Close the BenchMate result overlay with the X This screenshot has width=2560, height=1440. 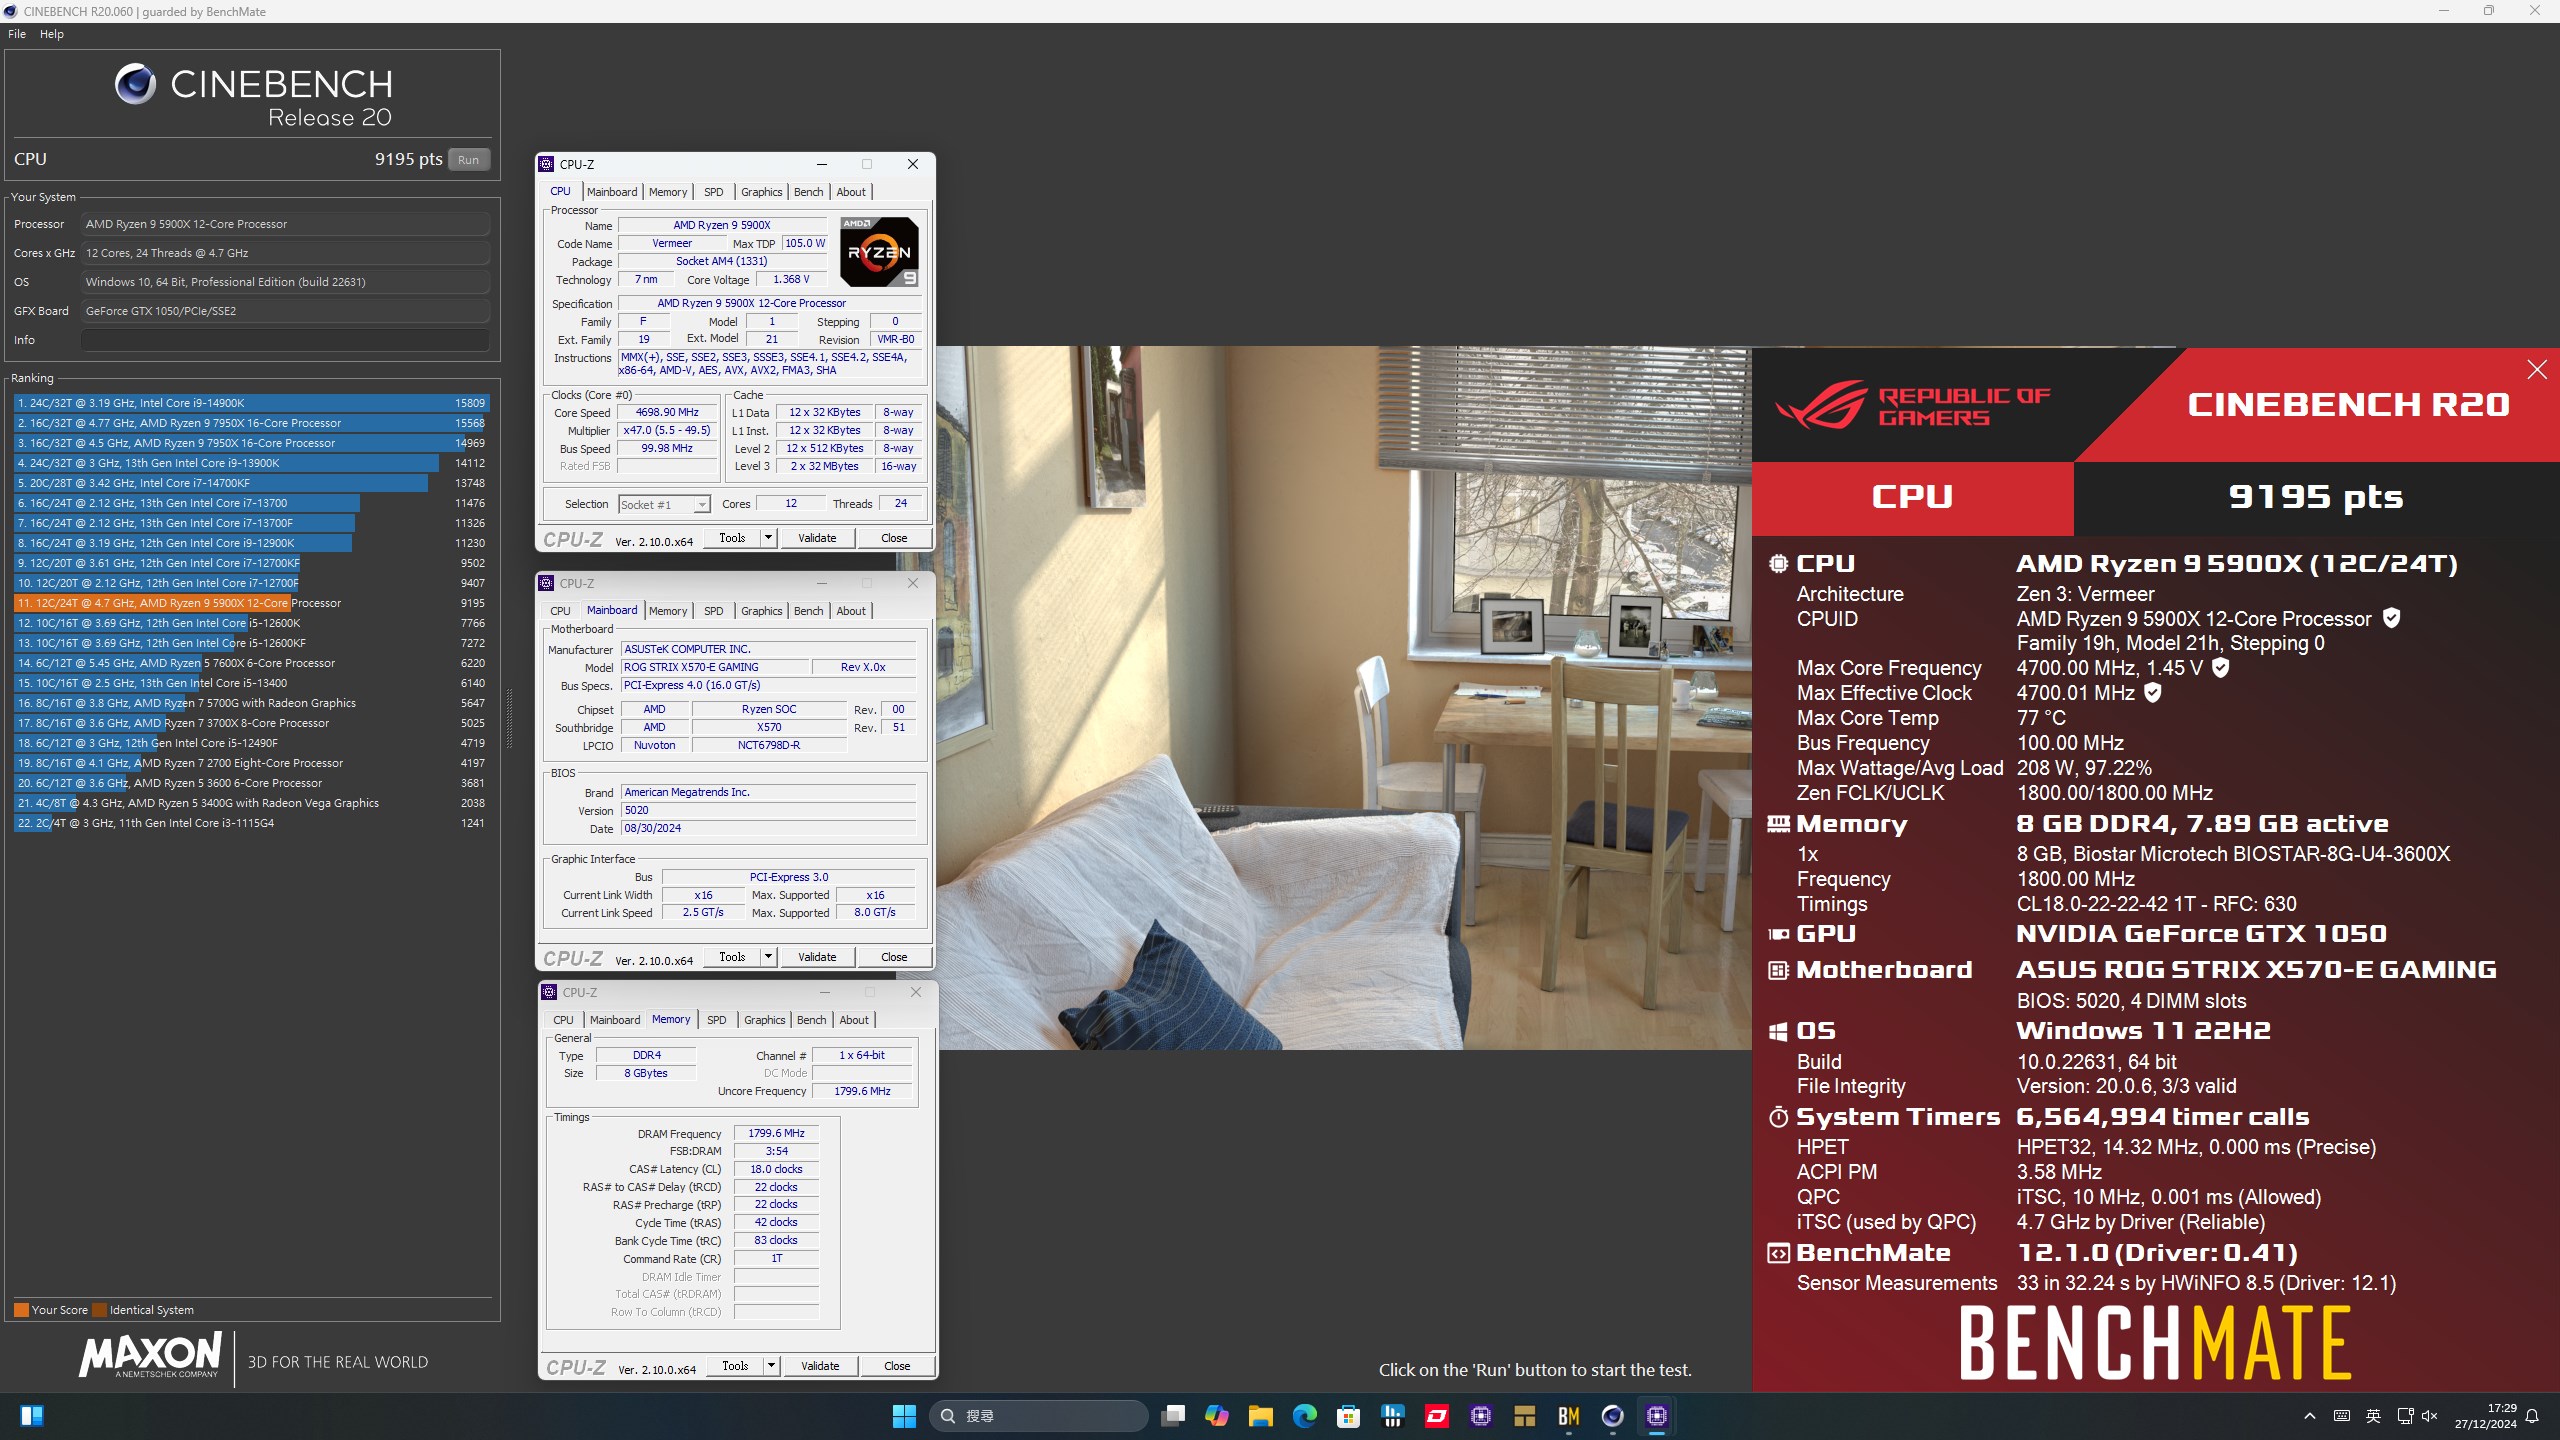pyautogui.click(x=2536, y=370)
